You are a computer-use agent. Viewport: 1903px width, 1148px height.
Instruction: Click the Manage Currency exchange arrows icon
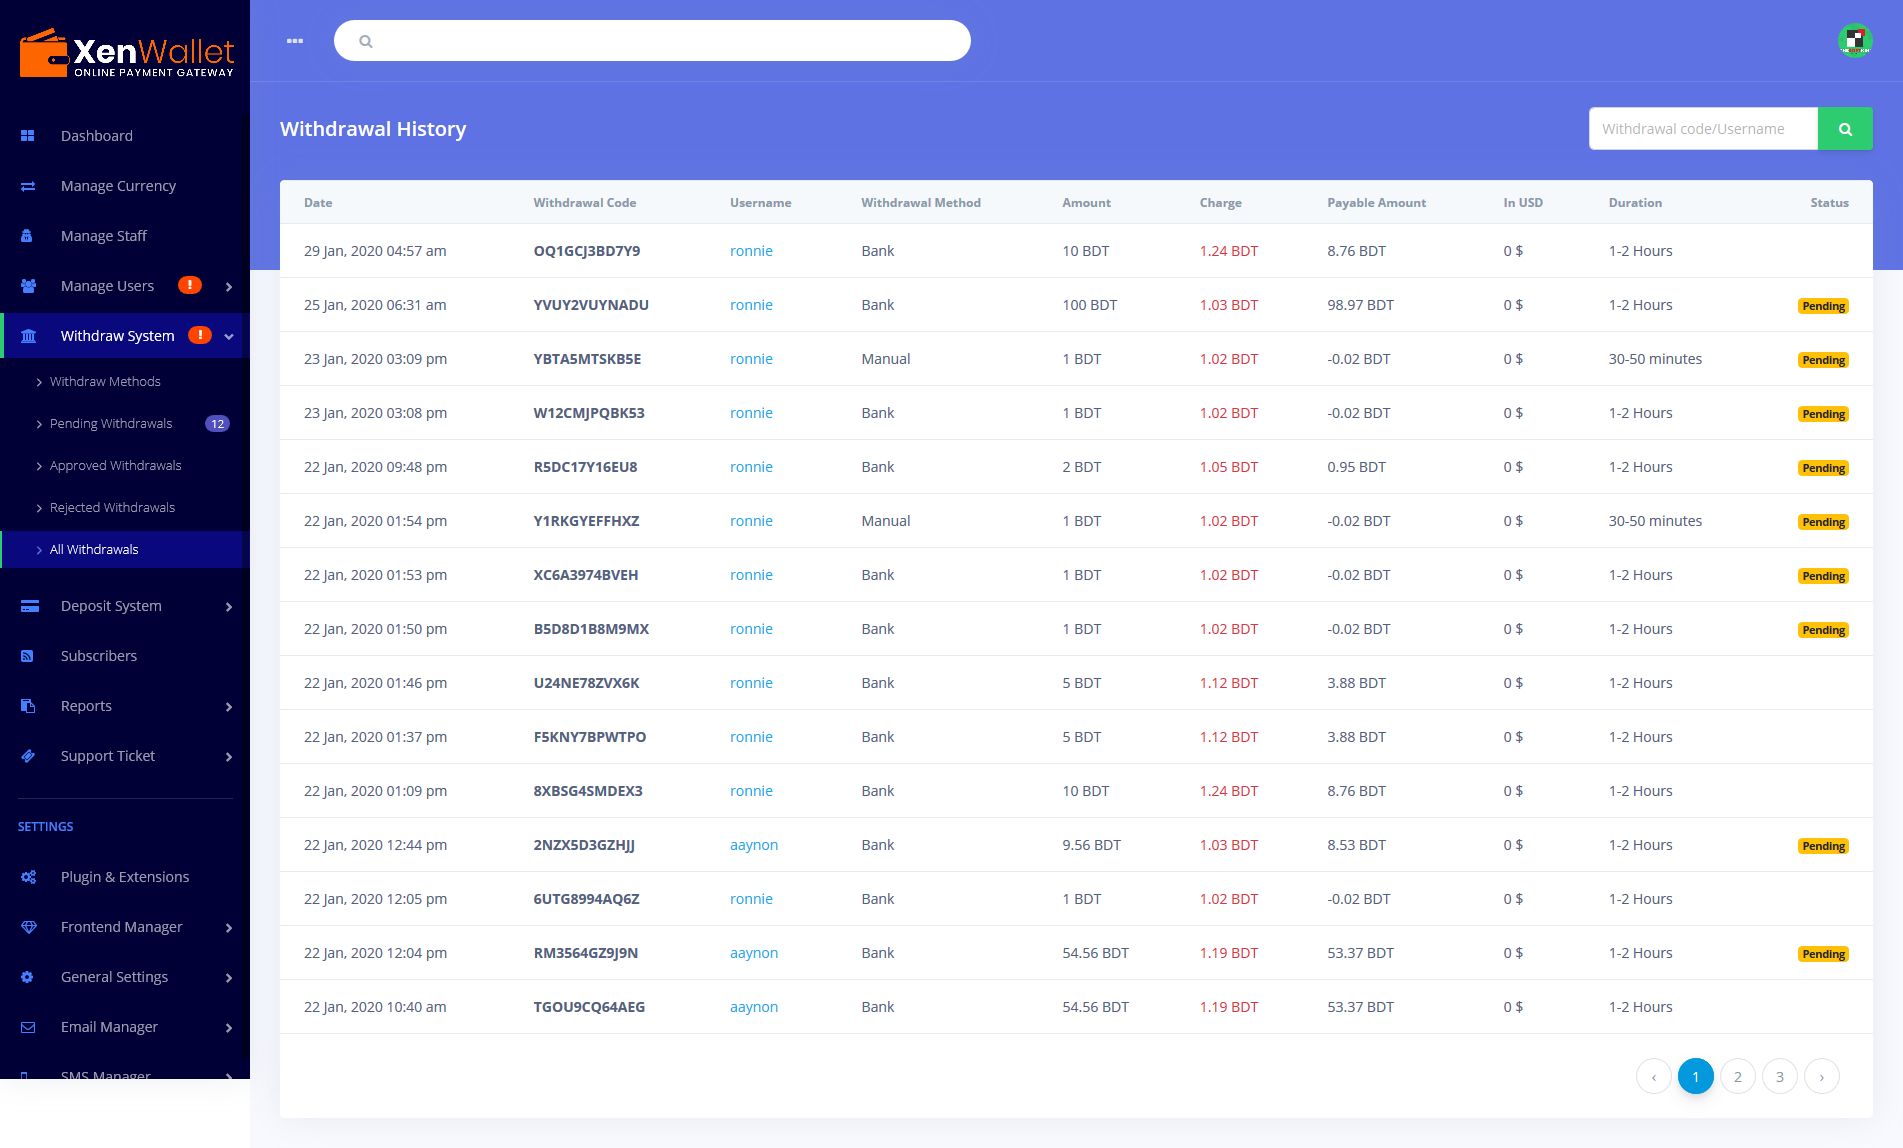click(x=28, y=186)
